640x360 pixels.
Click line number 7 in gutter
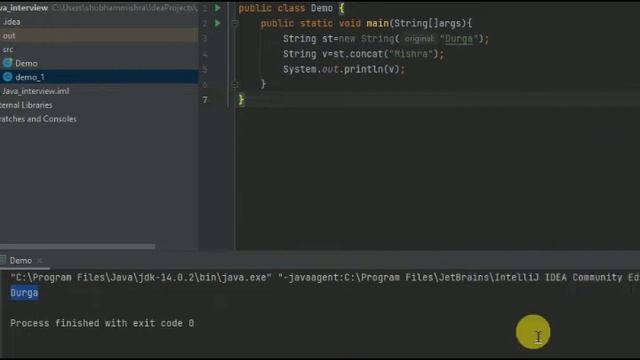pos(205,100)
